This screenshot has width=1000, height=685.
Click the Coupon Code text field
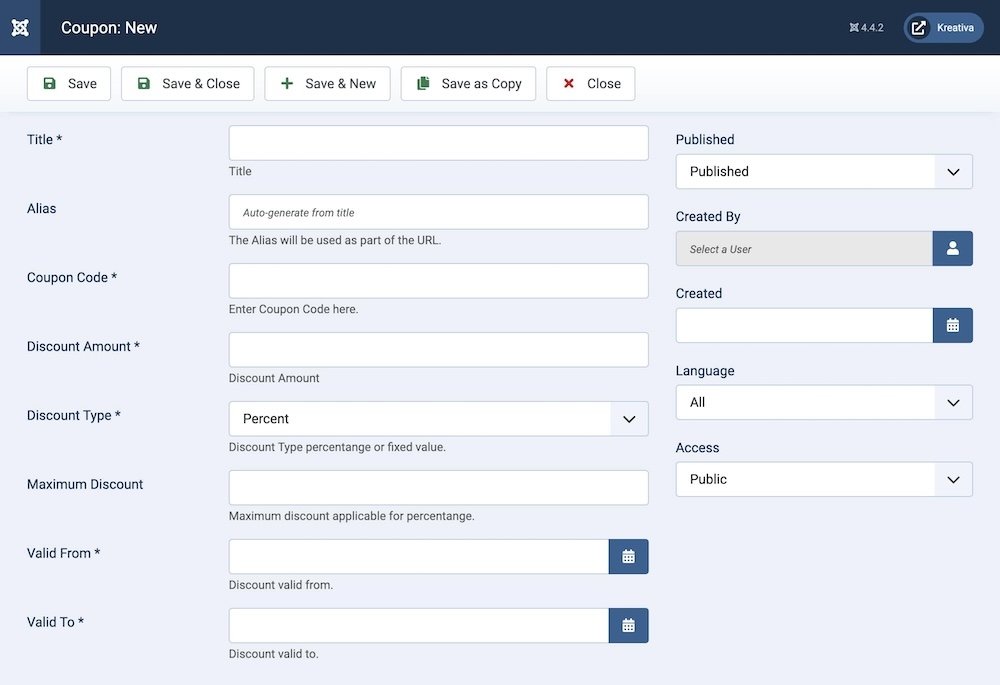coord(438,281)
